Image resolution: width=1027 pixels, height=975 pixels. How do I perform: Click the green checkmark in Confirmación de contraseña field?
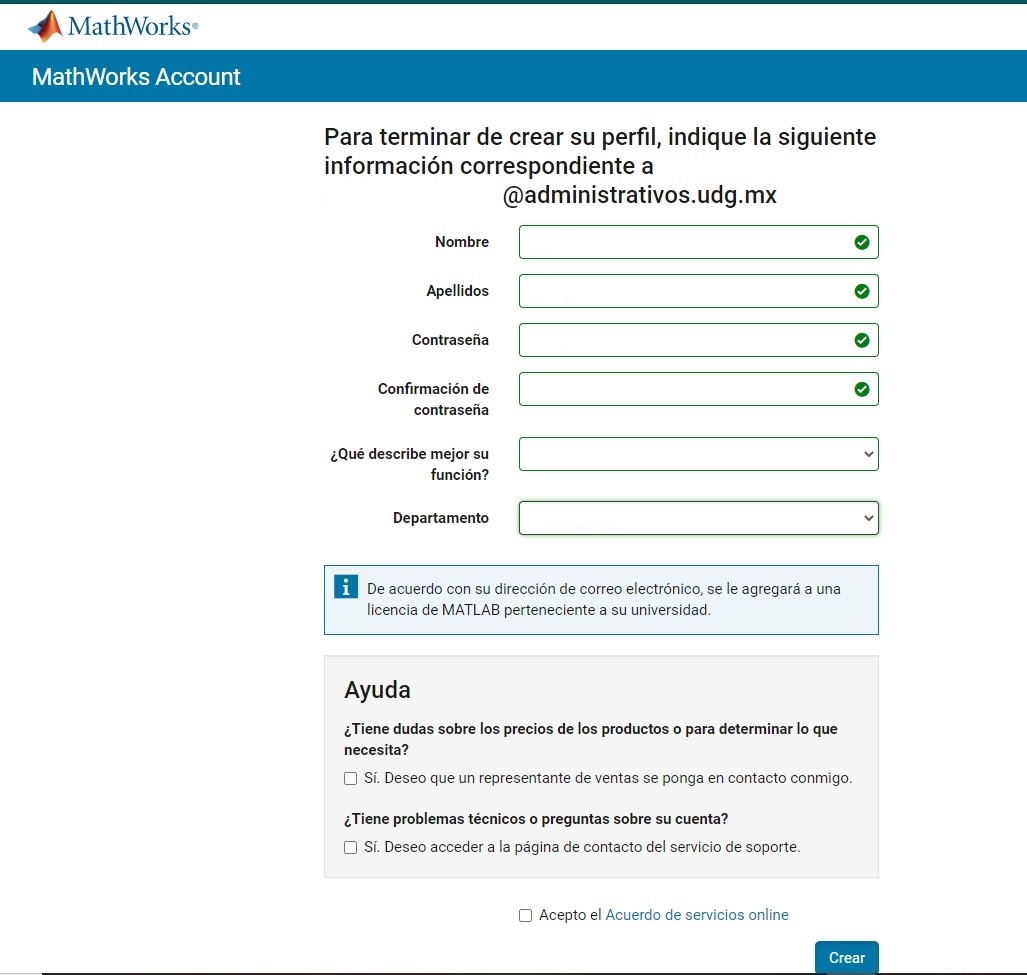pos(861,389)
